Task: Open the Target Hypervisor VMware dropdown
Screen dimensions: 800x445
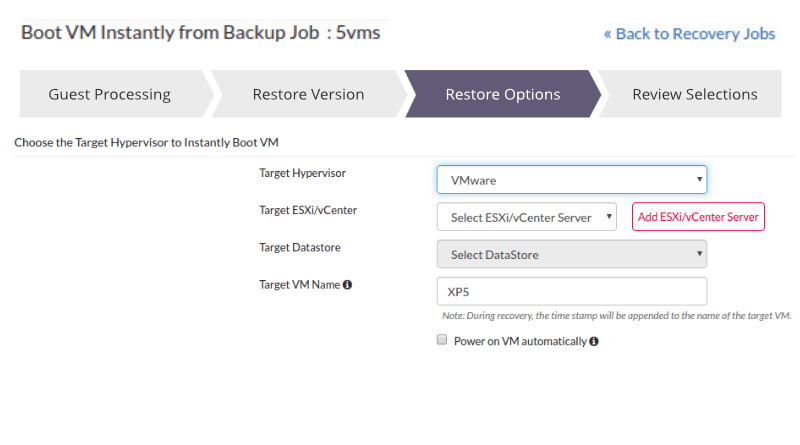Action: pos(571,180)
